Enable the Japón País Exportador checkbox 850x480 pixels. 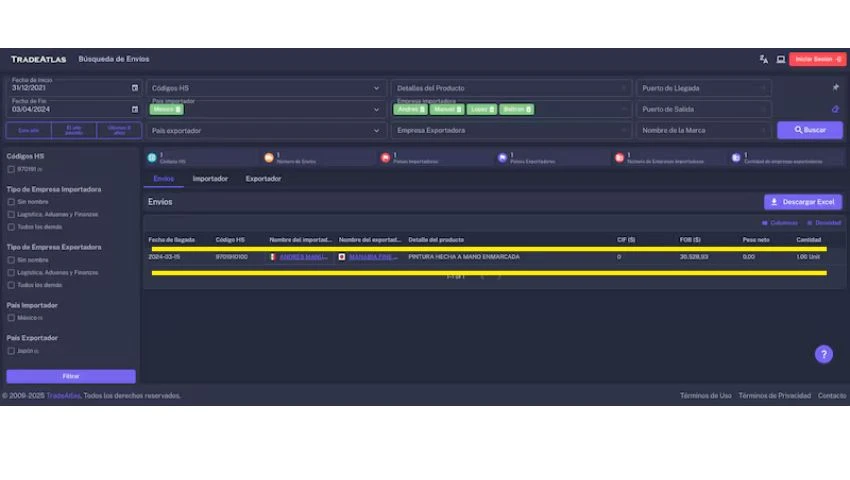point(11,351)
